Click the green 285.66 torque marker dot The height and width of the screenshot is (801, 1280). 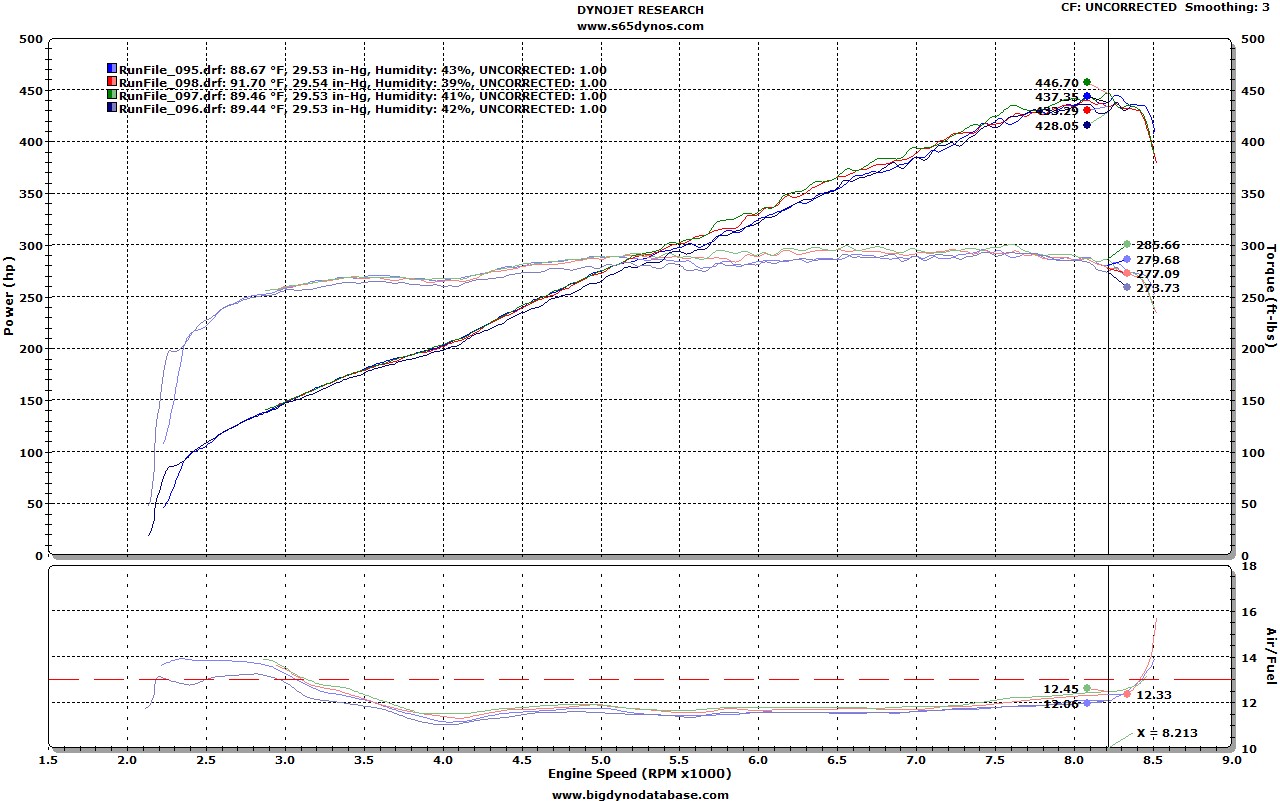pyautogui.click(x=1127, y=245)
